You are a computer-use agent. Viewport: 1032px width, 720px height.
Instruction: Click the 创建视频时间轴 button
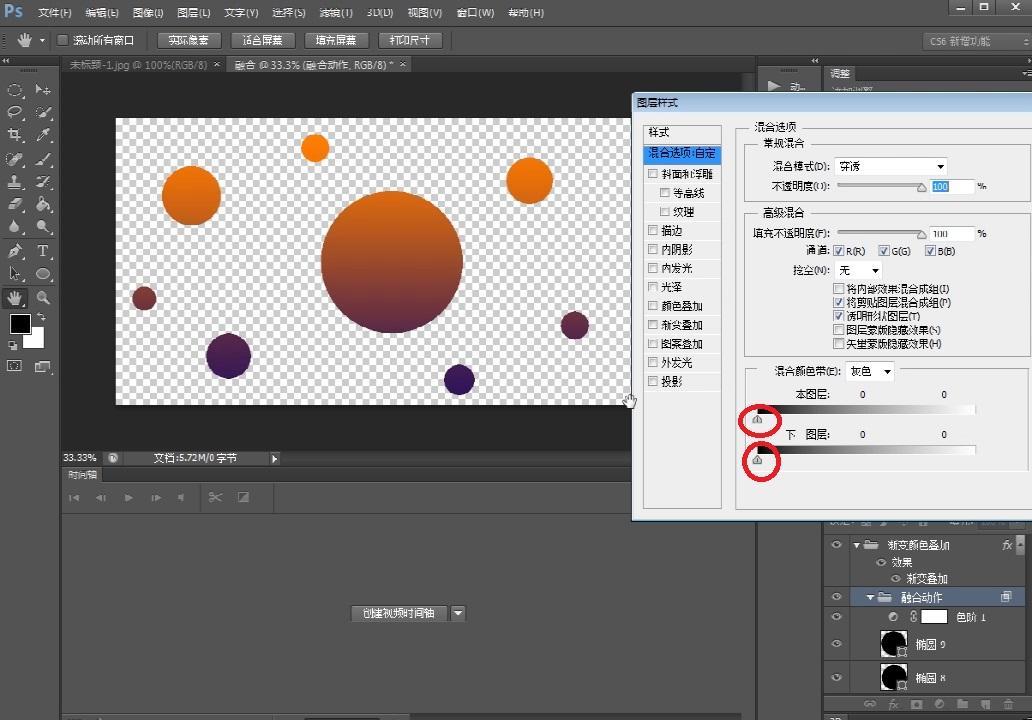399,614
